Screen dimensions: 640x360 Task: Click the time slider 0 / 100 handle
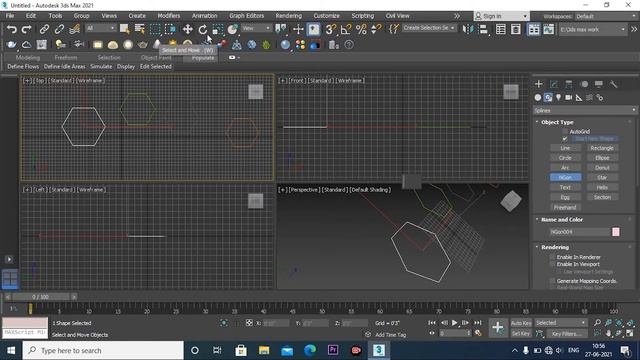click(40, 297)
